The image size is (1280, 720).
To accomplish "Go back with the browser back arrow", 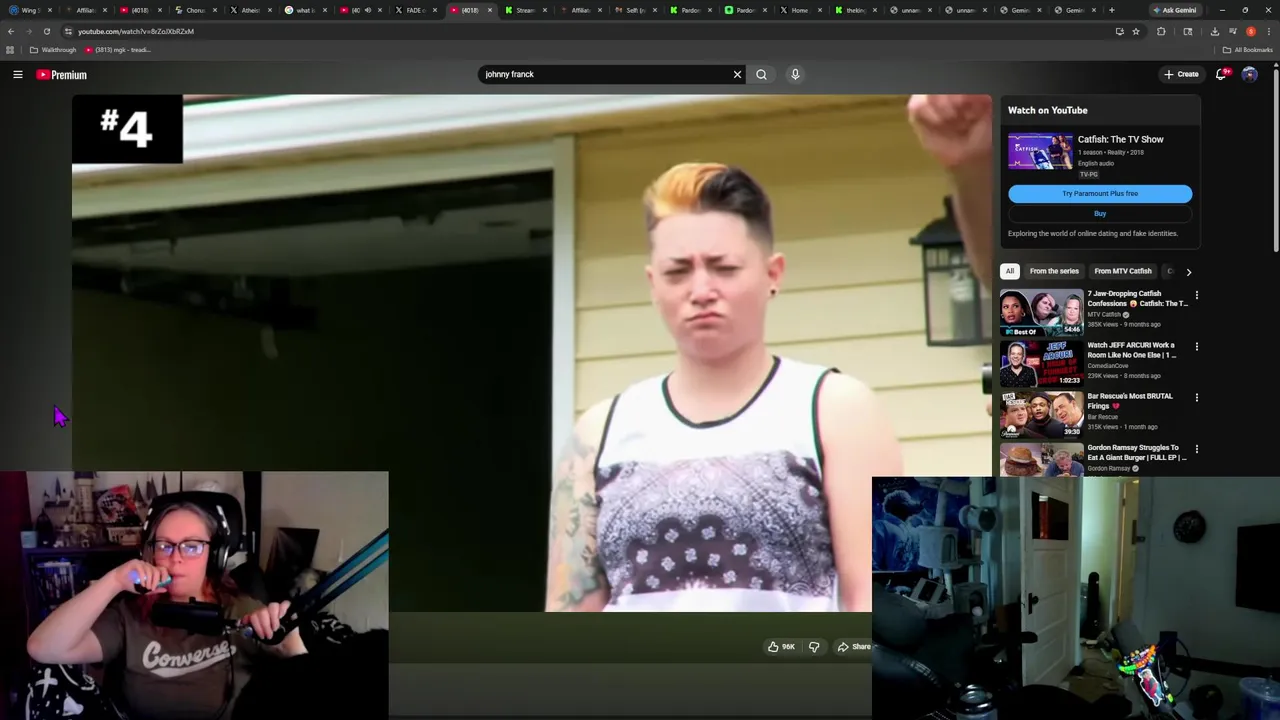I will click(x=11, y=31).
